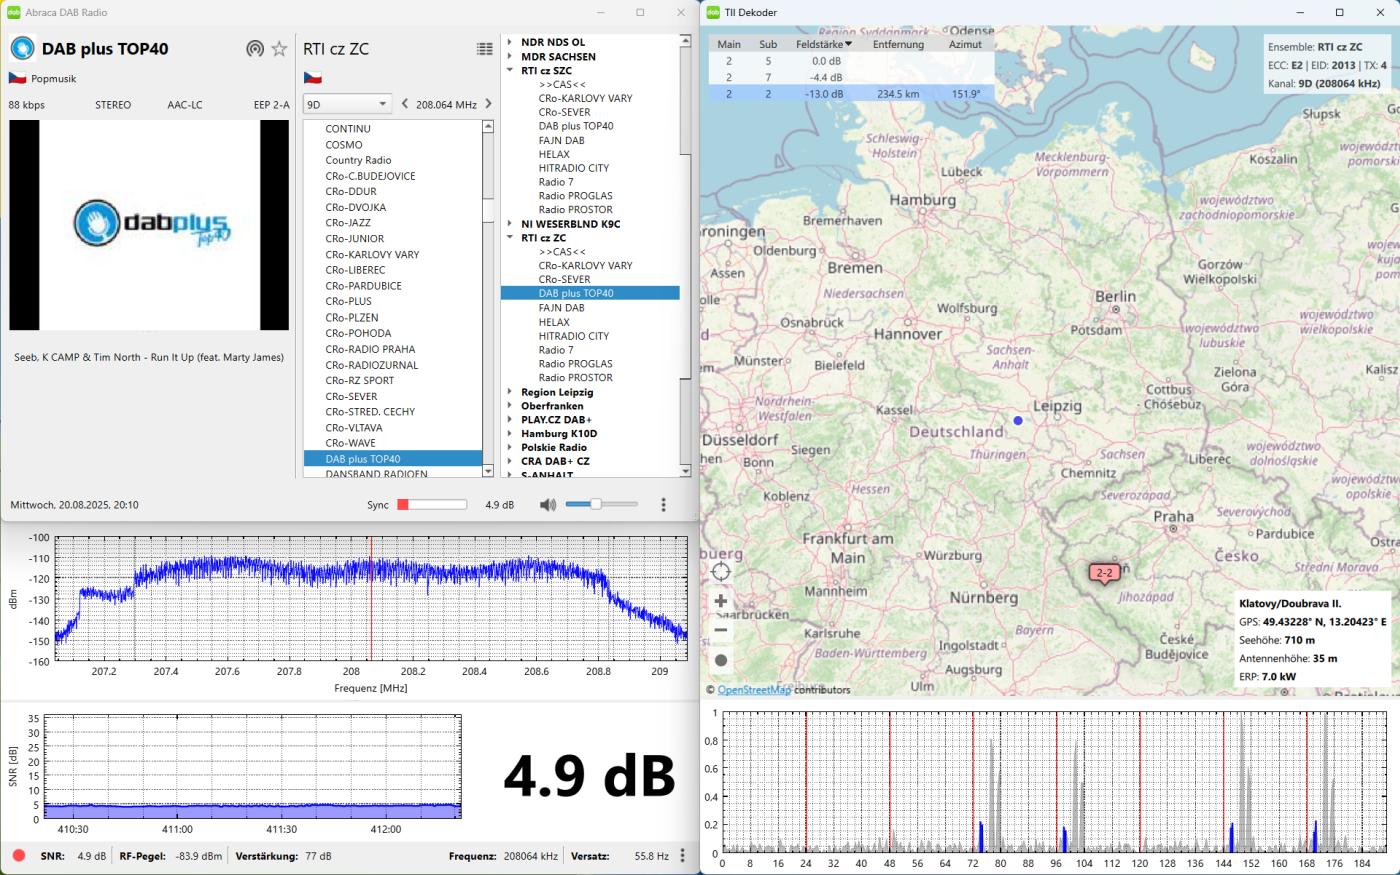The image size is (1400, 875).
Task: Expand the Oberfranken ensemble
Action: tap(509, 406)
